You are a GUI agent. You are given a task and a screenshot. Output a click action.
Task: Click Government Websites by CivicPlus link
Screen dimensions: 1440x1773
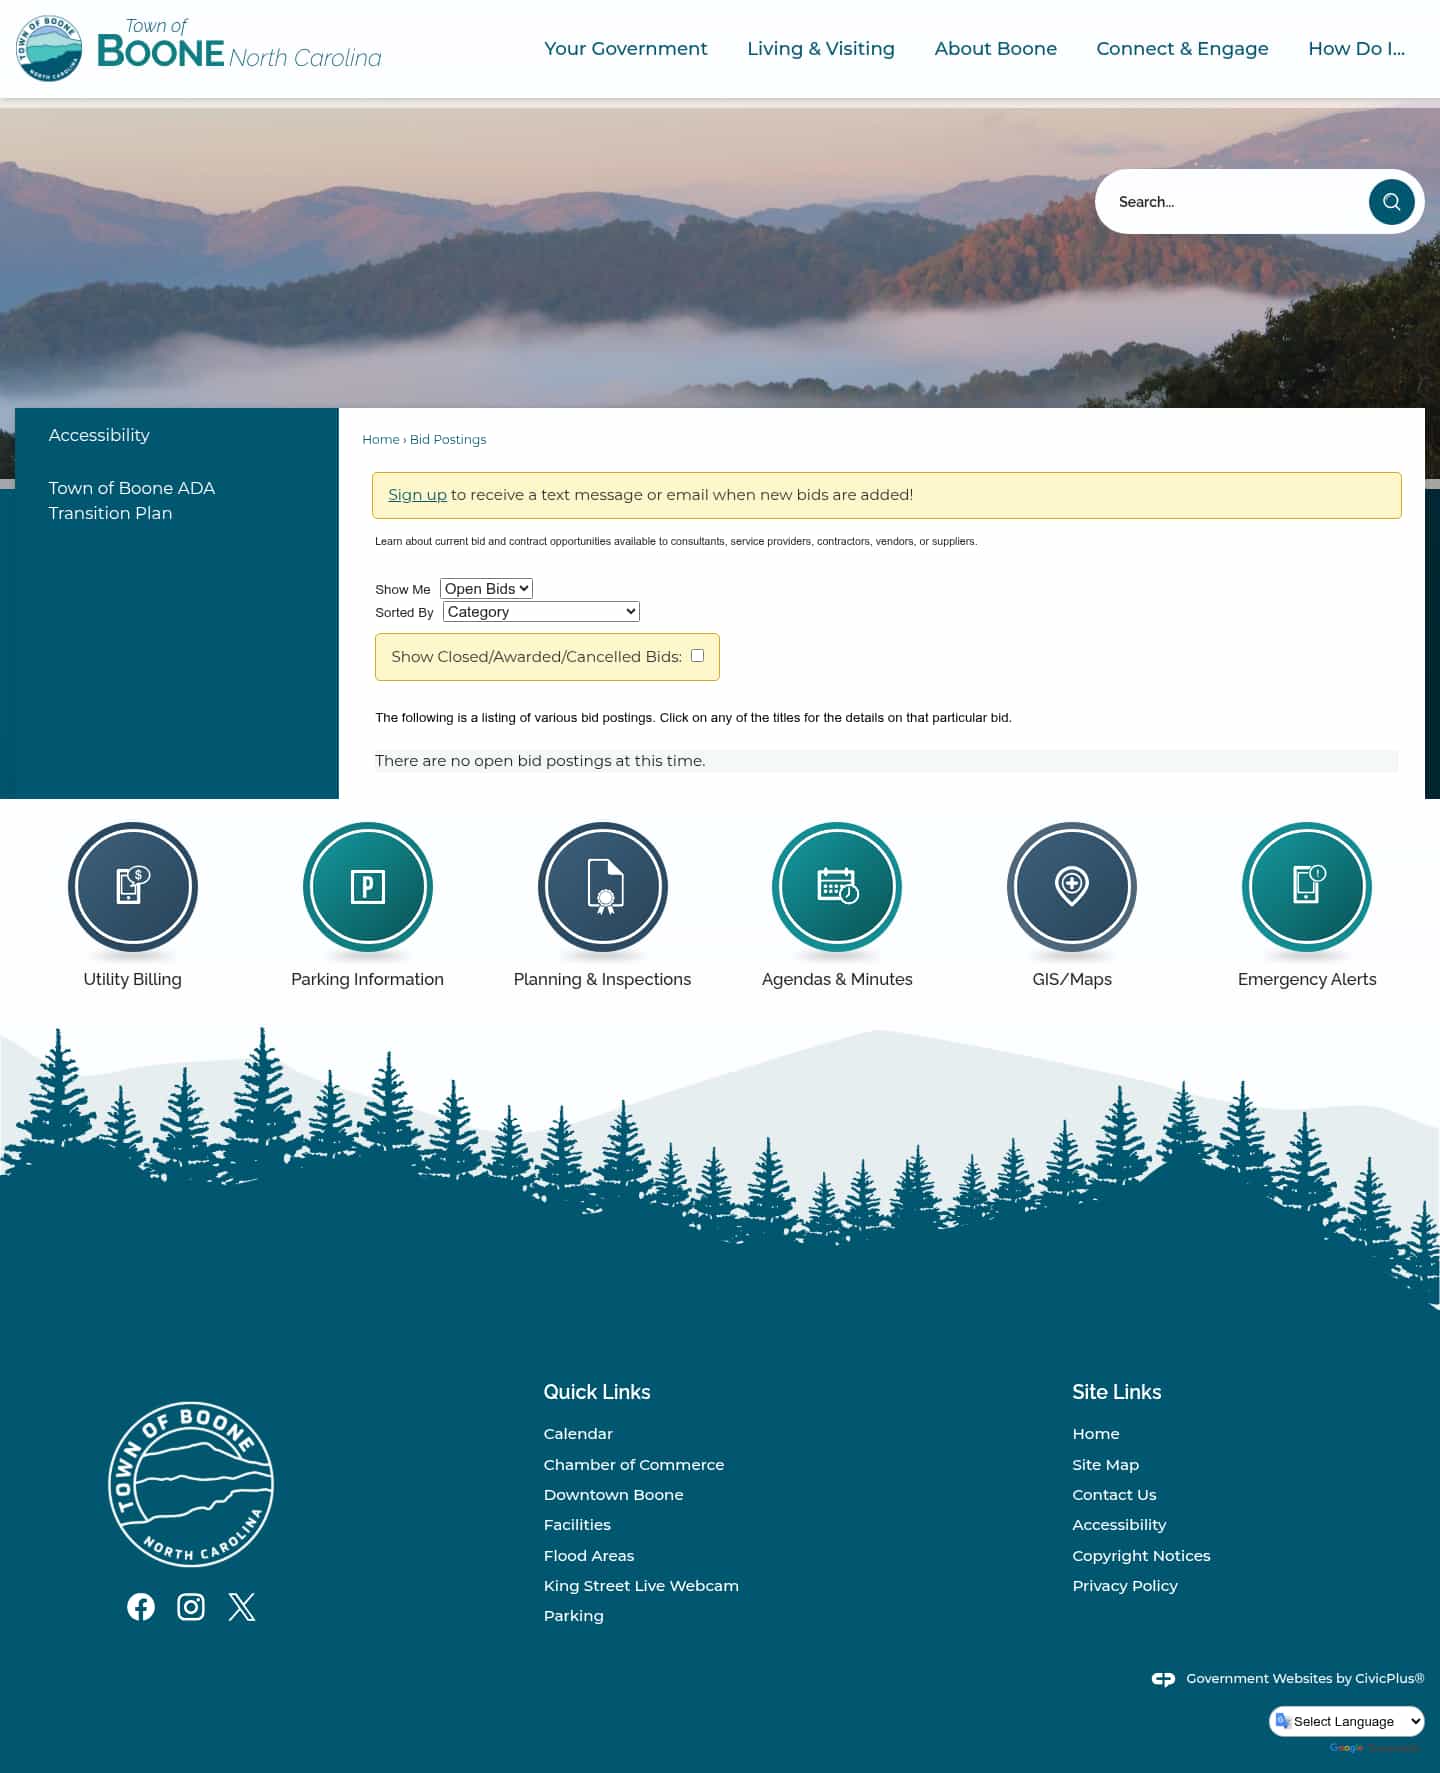tap(1305, 1679)
